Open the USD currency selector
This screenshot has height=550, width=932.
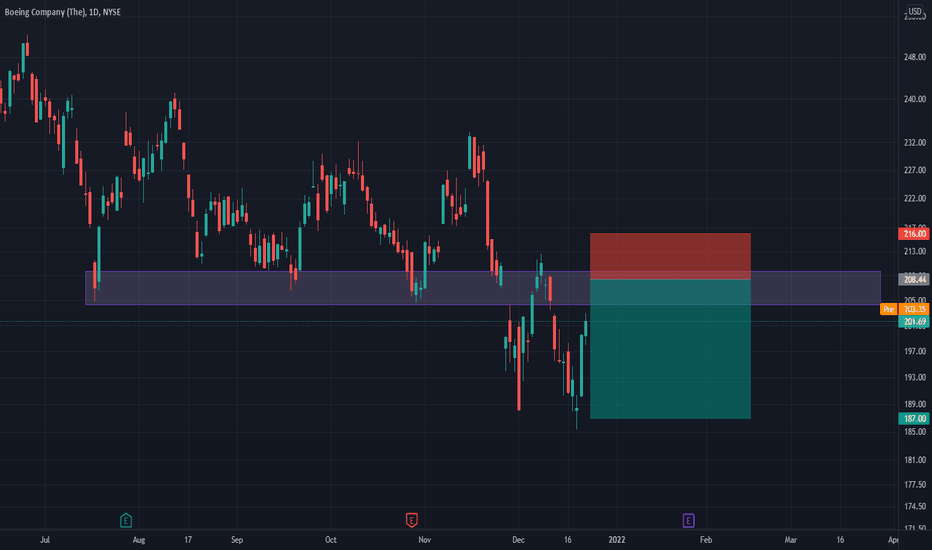[915, 11]
